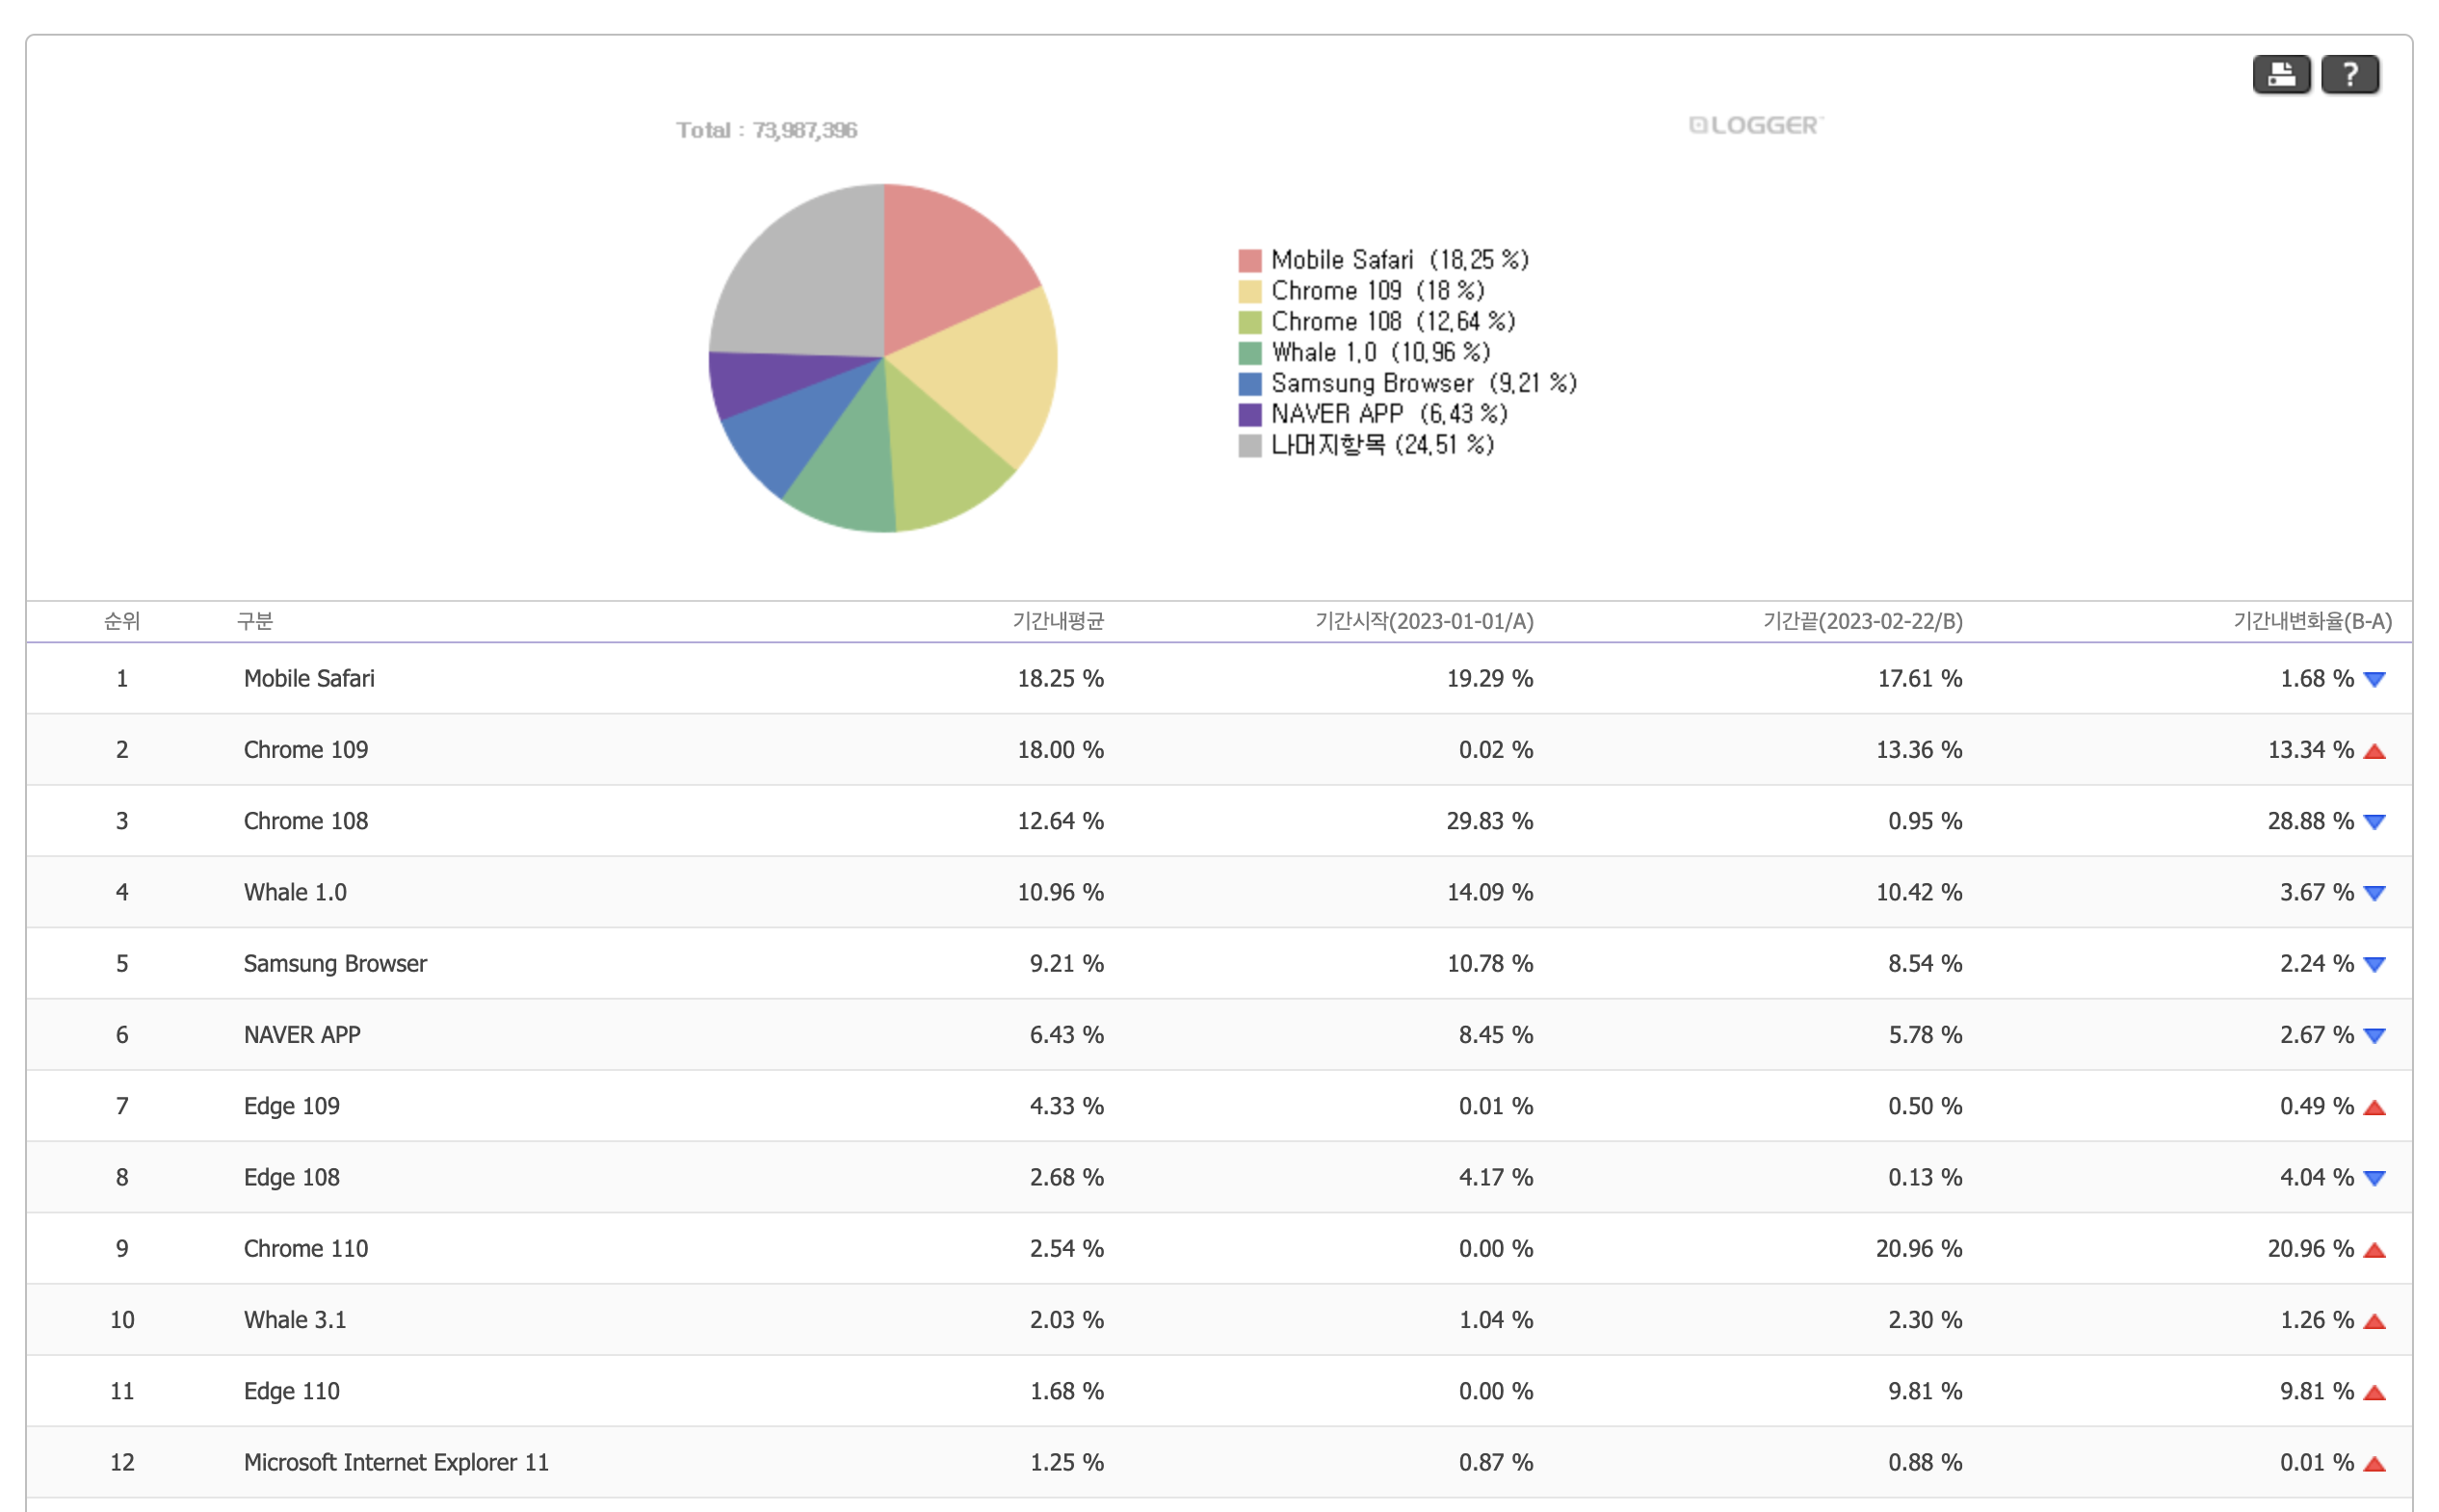Click the Whale 1.0 legend color swatch
The width and height of the screenshot is (2439, 1512).
tap(1249, 353)
